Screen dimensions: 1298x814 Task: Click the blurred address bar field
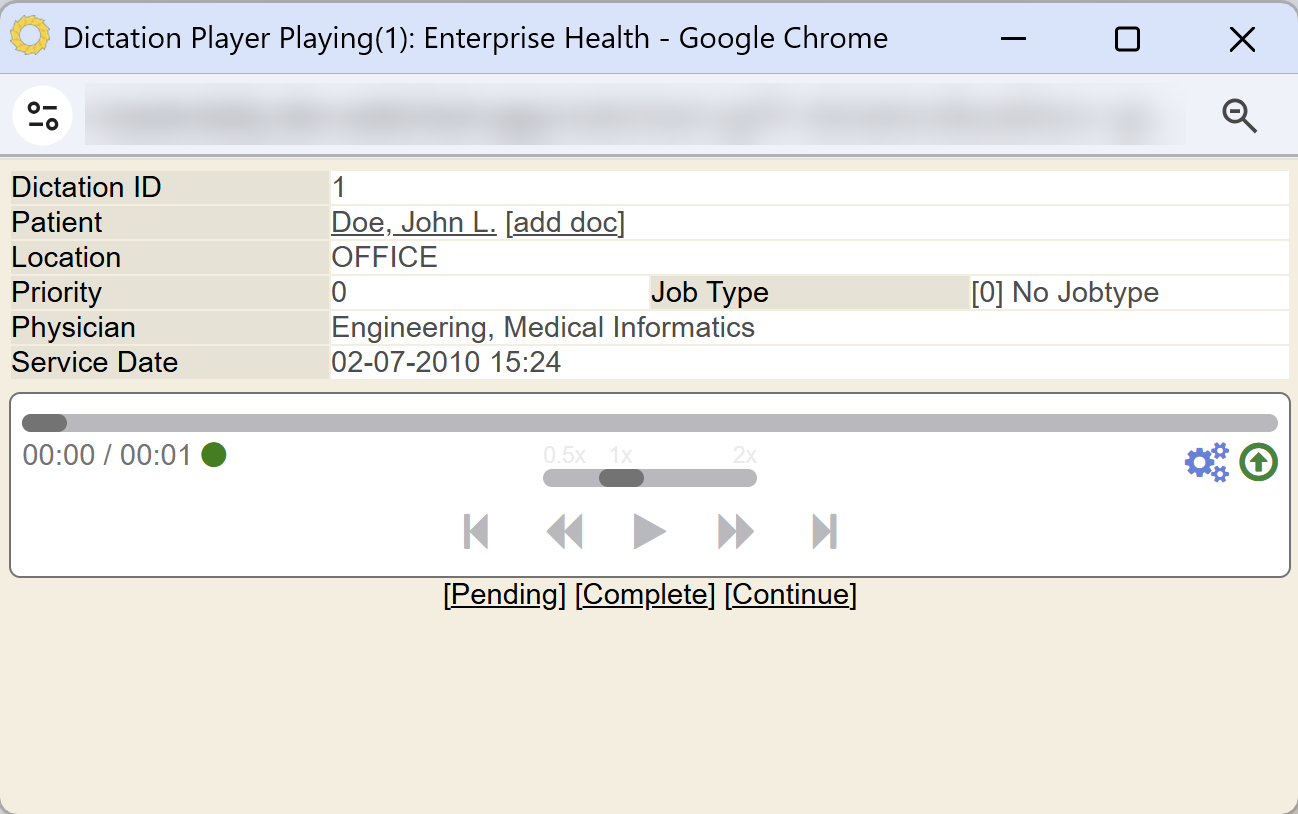click(x=635, y=116)
